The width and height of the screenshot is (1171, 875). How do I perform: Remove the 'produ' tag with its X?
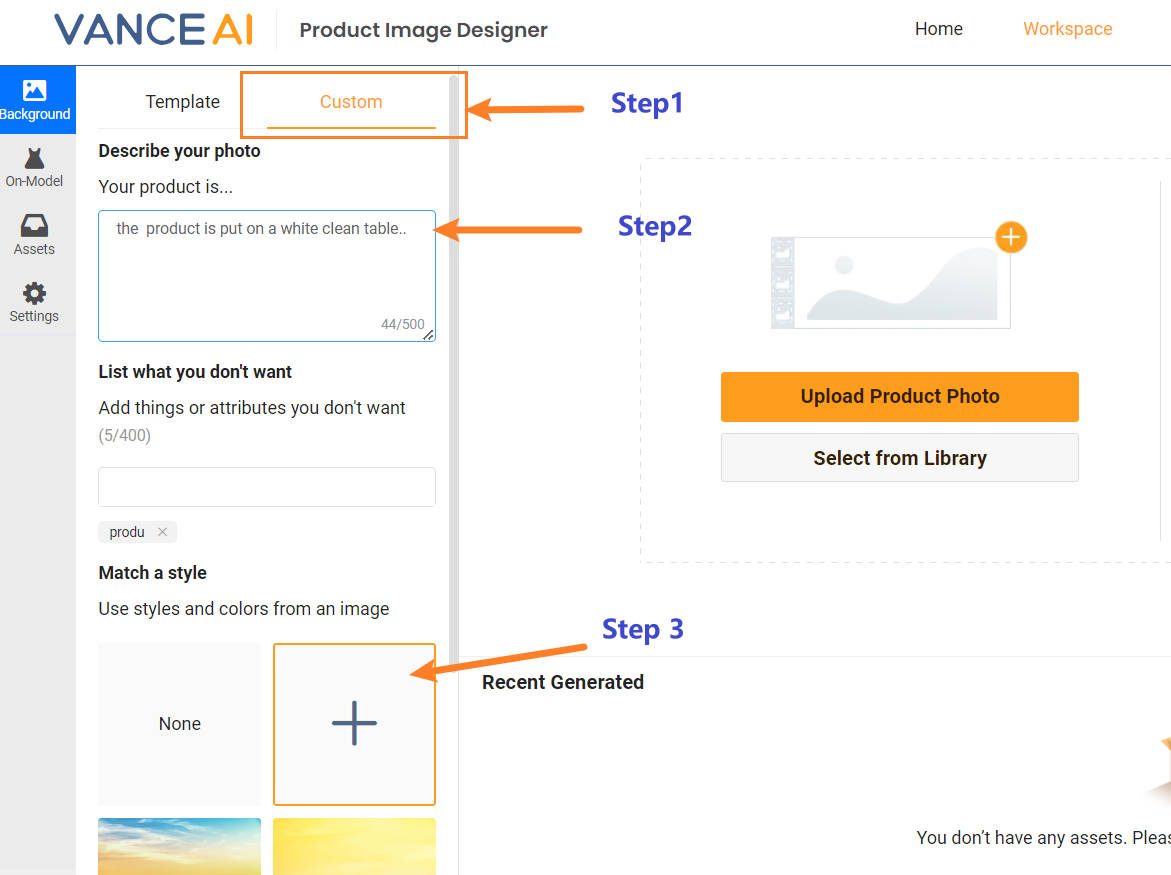162,532
